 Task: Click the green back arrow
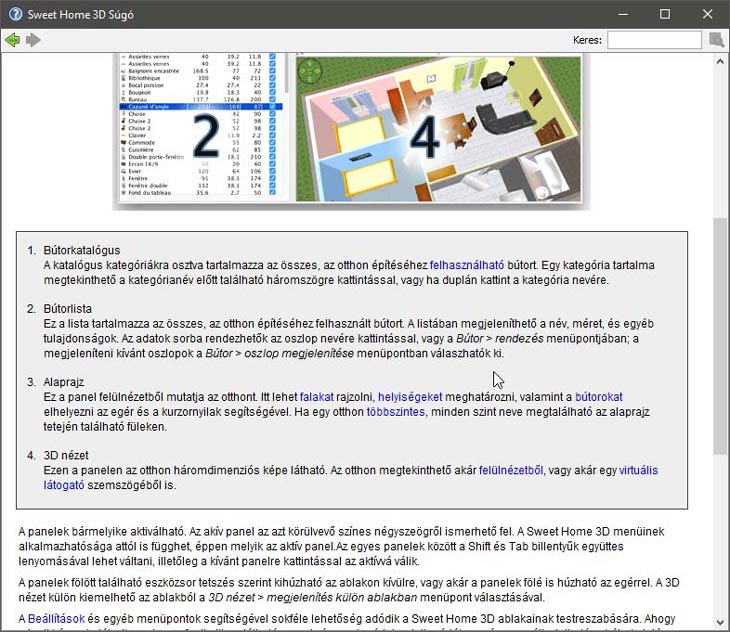[x=12, y=40]
